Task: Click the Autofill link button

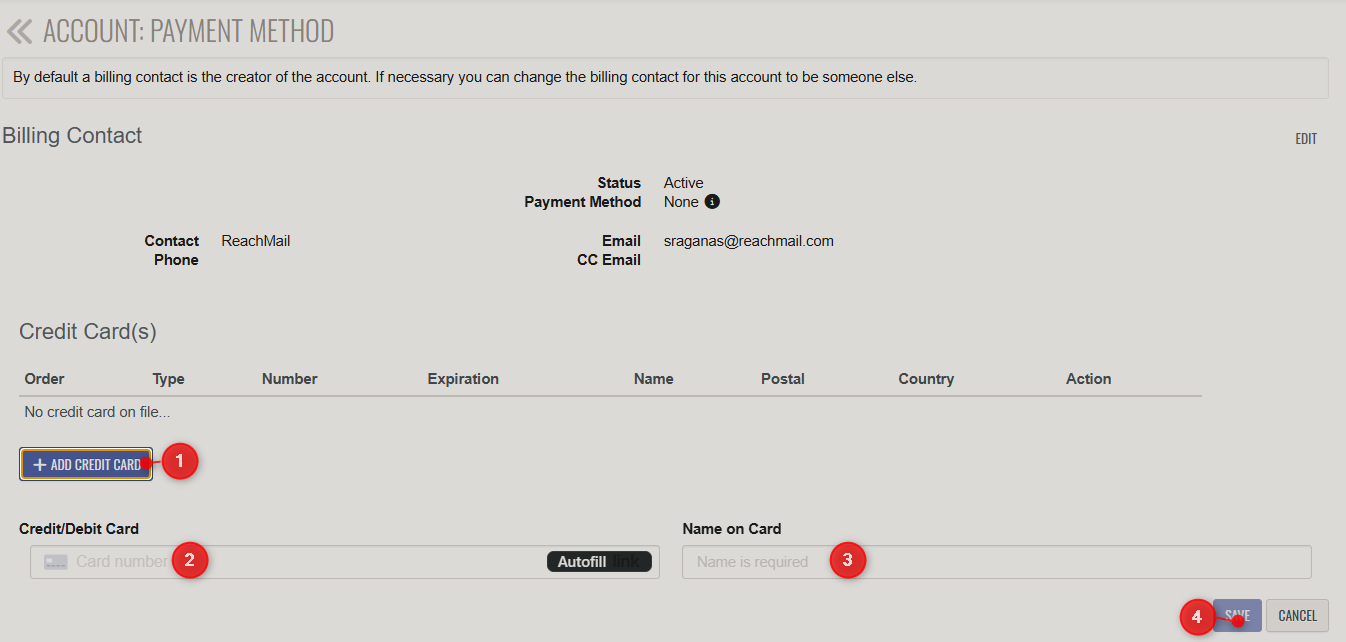Action: click(599, 562)
